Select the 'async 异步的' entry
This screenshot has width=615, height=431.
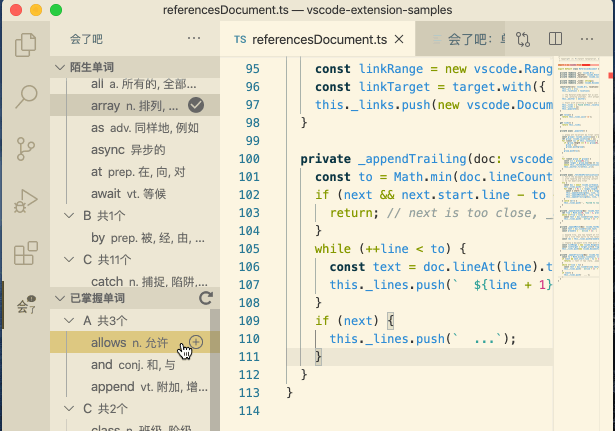click(135, 149)
